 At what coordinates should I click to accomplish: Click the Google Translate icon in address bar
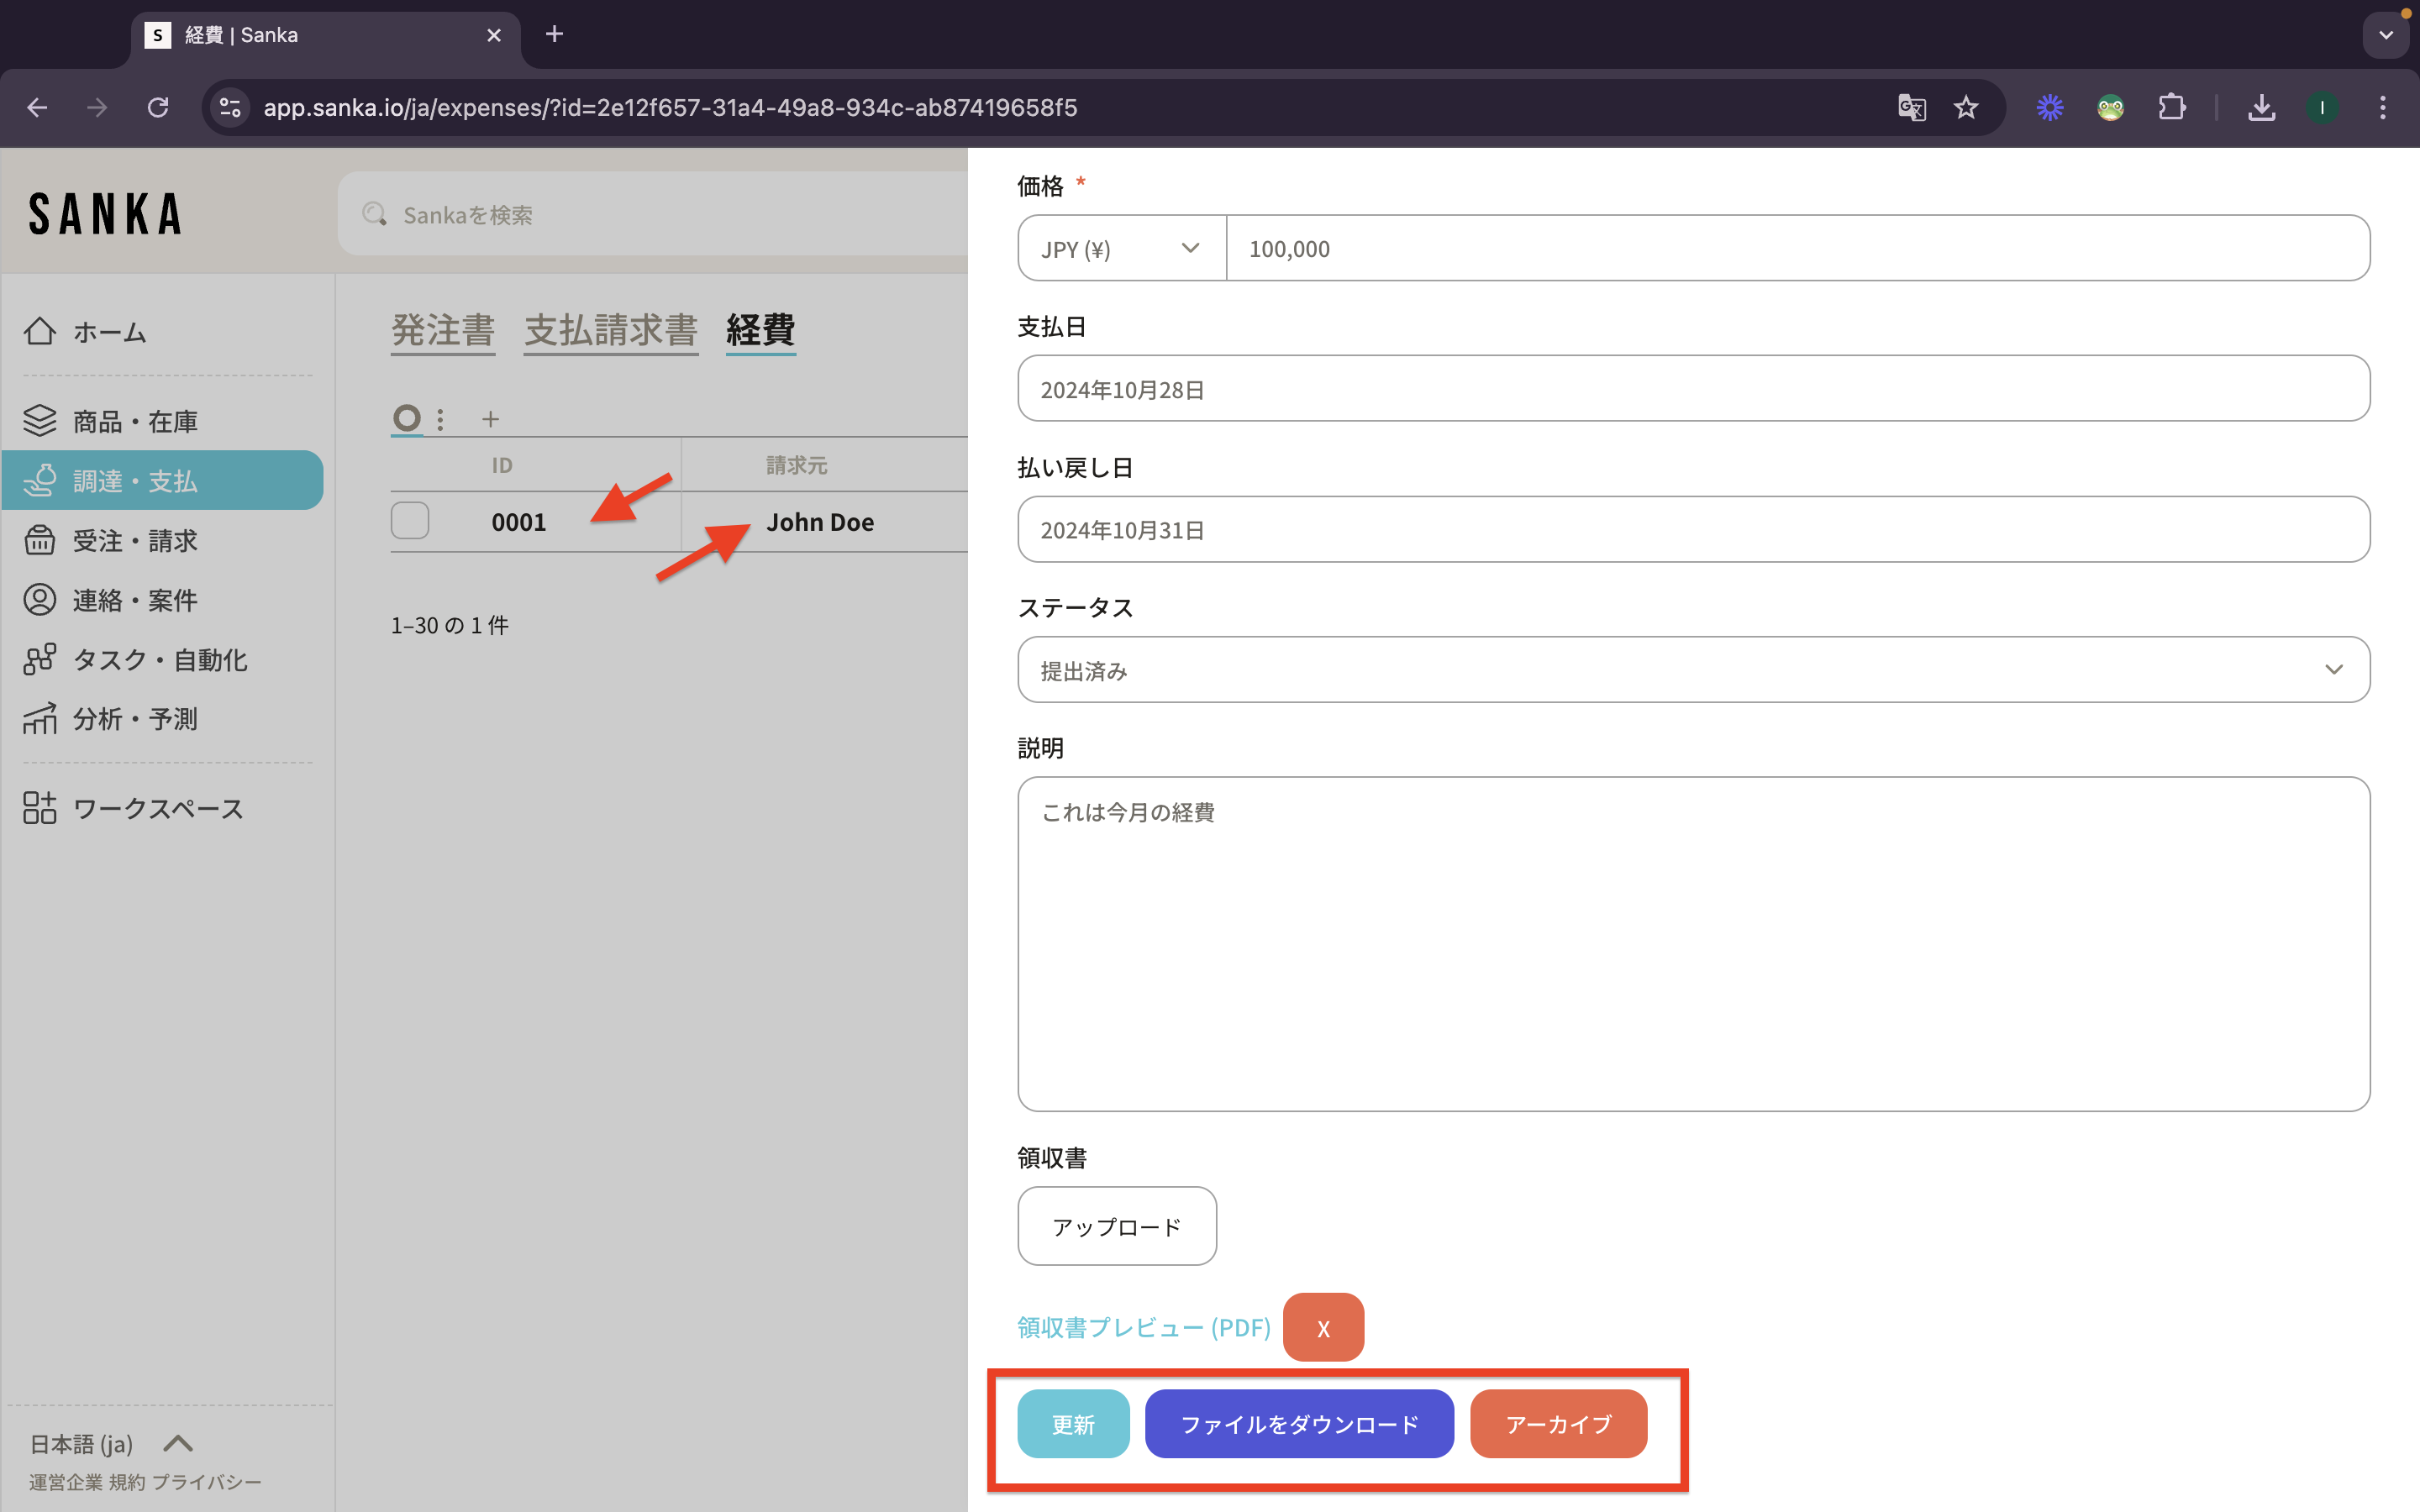coord(1911,107)
